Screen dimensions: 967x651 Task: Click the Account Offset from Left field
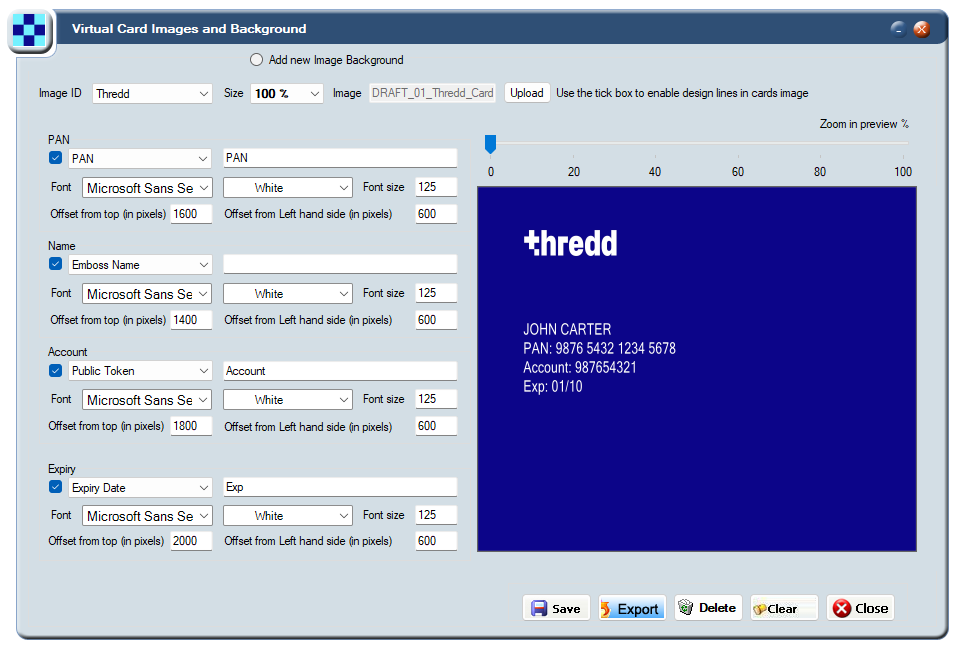click(436, 426)
